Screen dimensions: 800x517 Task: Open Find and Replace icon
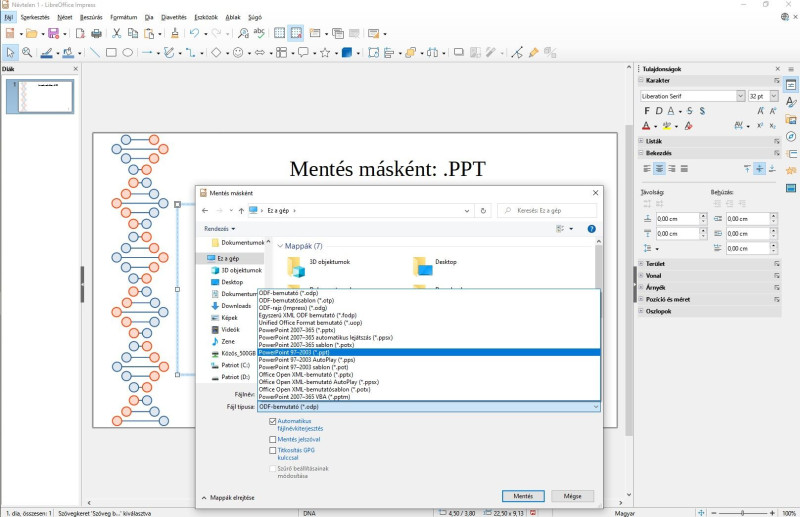(243, 34)
